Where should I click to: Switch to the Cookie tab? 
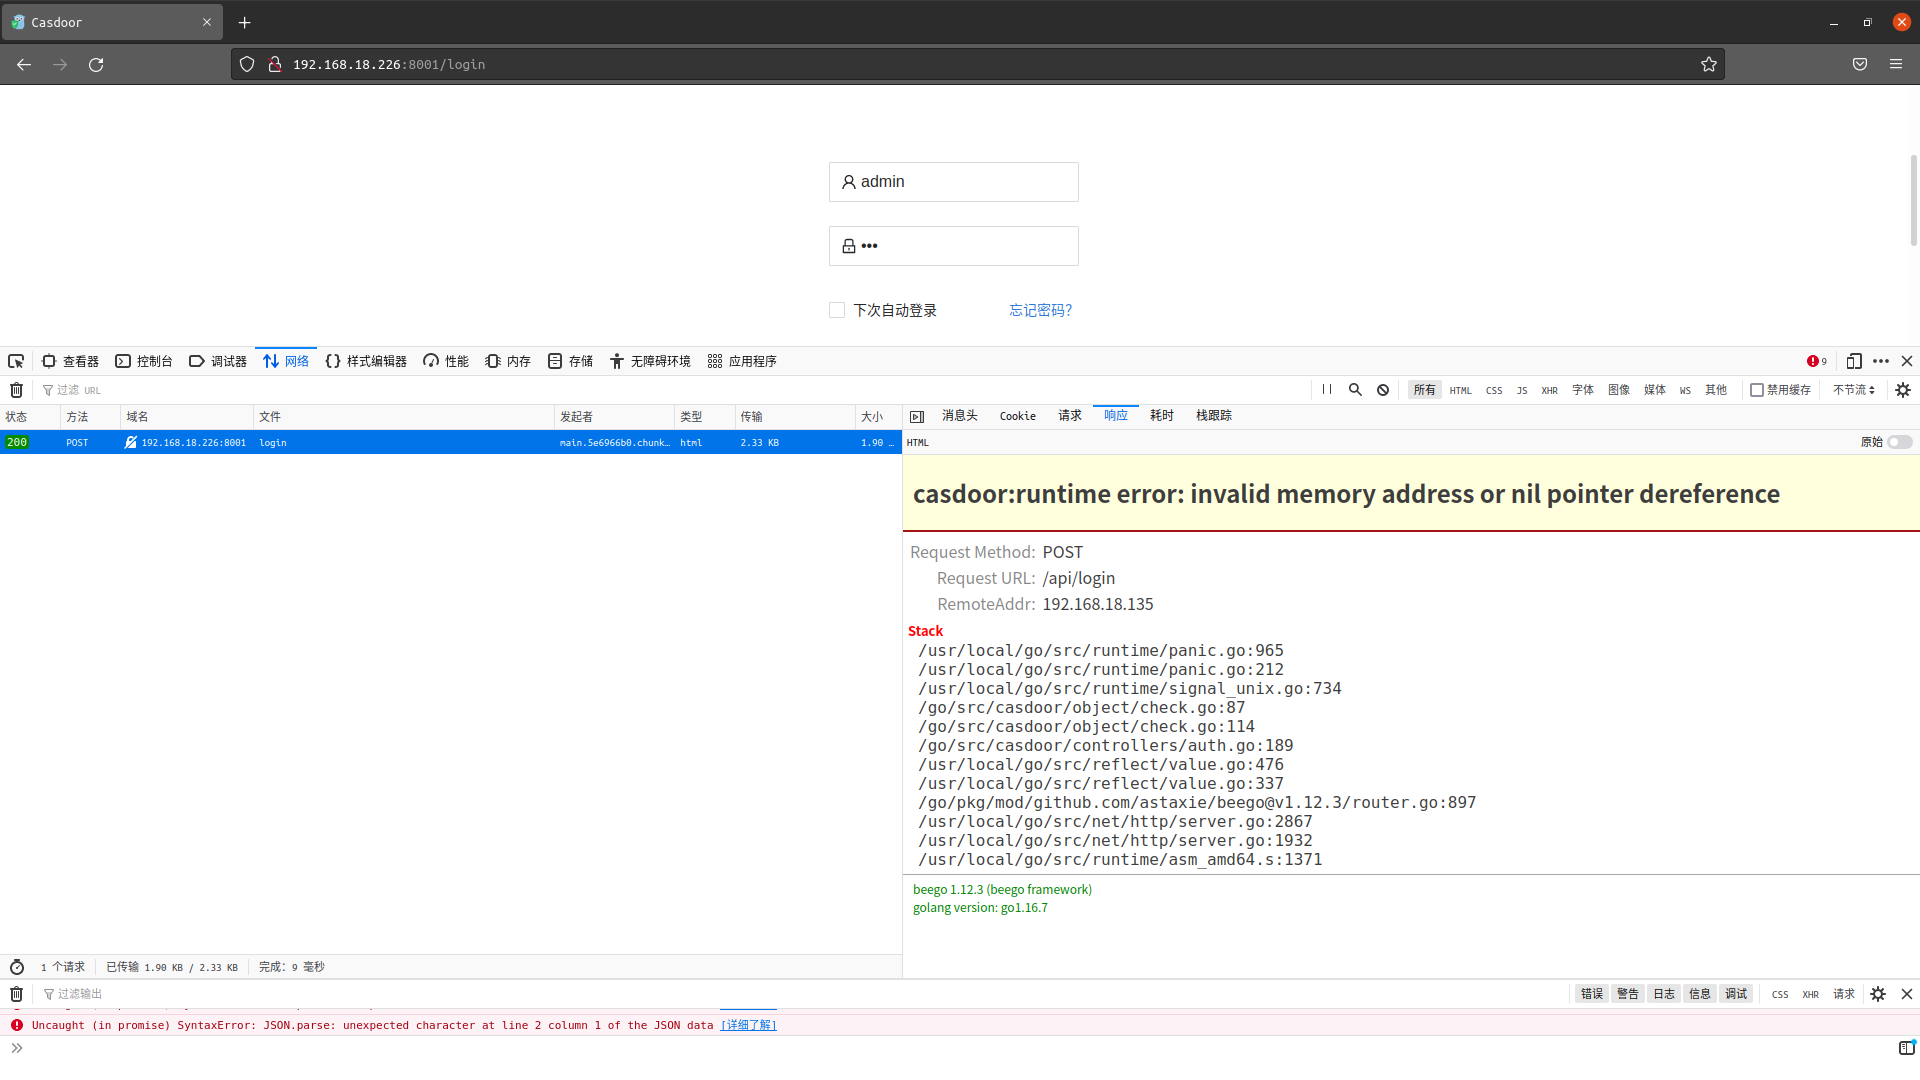(x=1017, y=415)
